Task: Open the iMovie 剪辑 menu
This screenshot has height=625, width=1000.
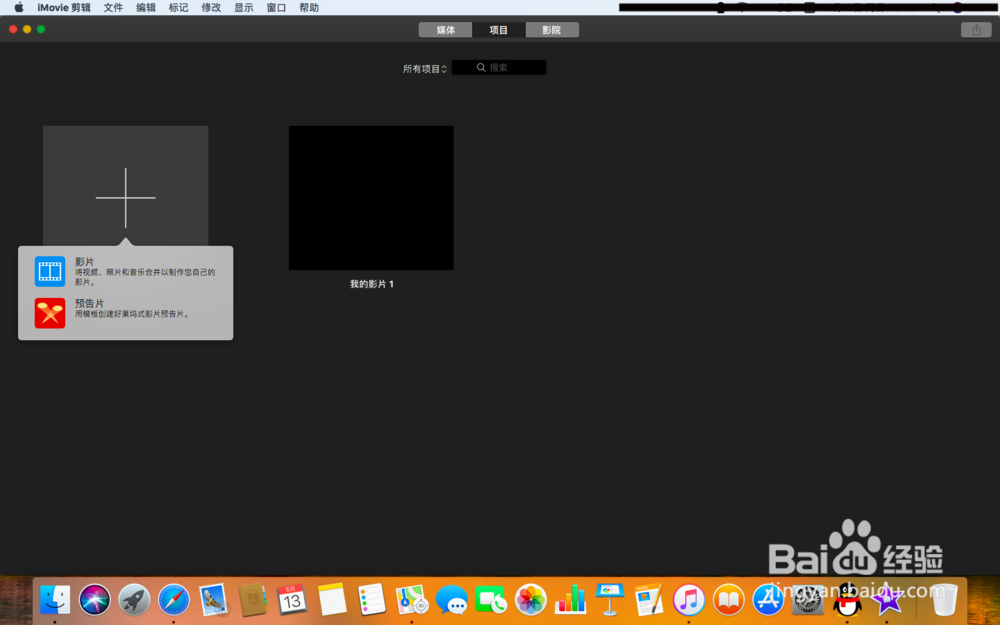Action: click(x=64, y=8)
